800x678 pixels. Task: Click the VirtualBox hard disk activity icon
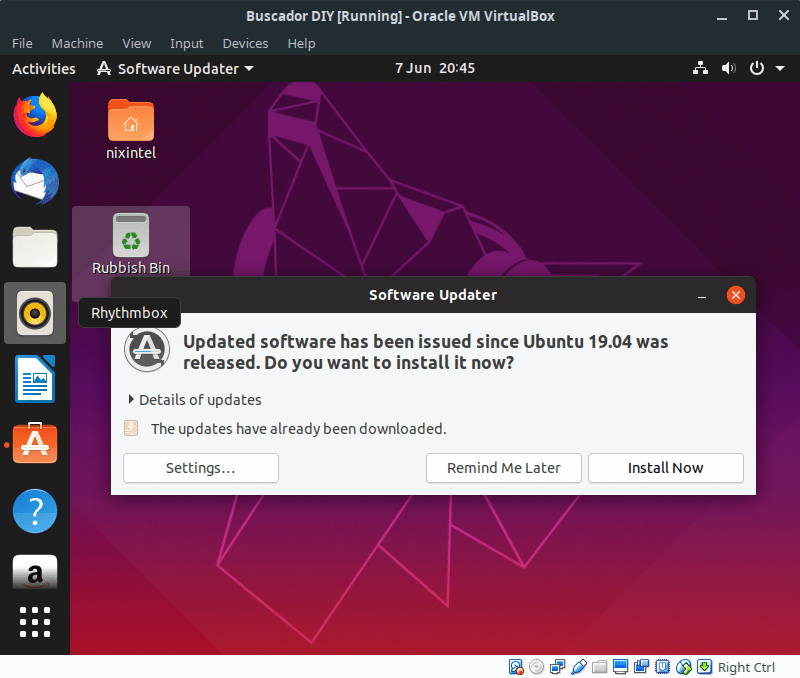point(516,667)
